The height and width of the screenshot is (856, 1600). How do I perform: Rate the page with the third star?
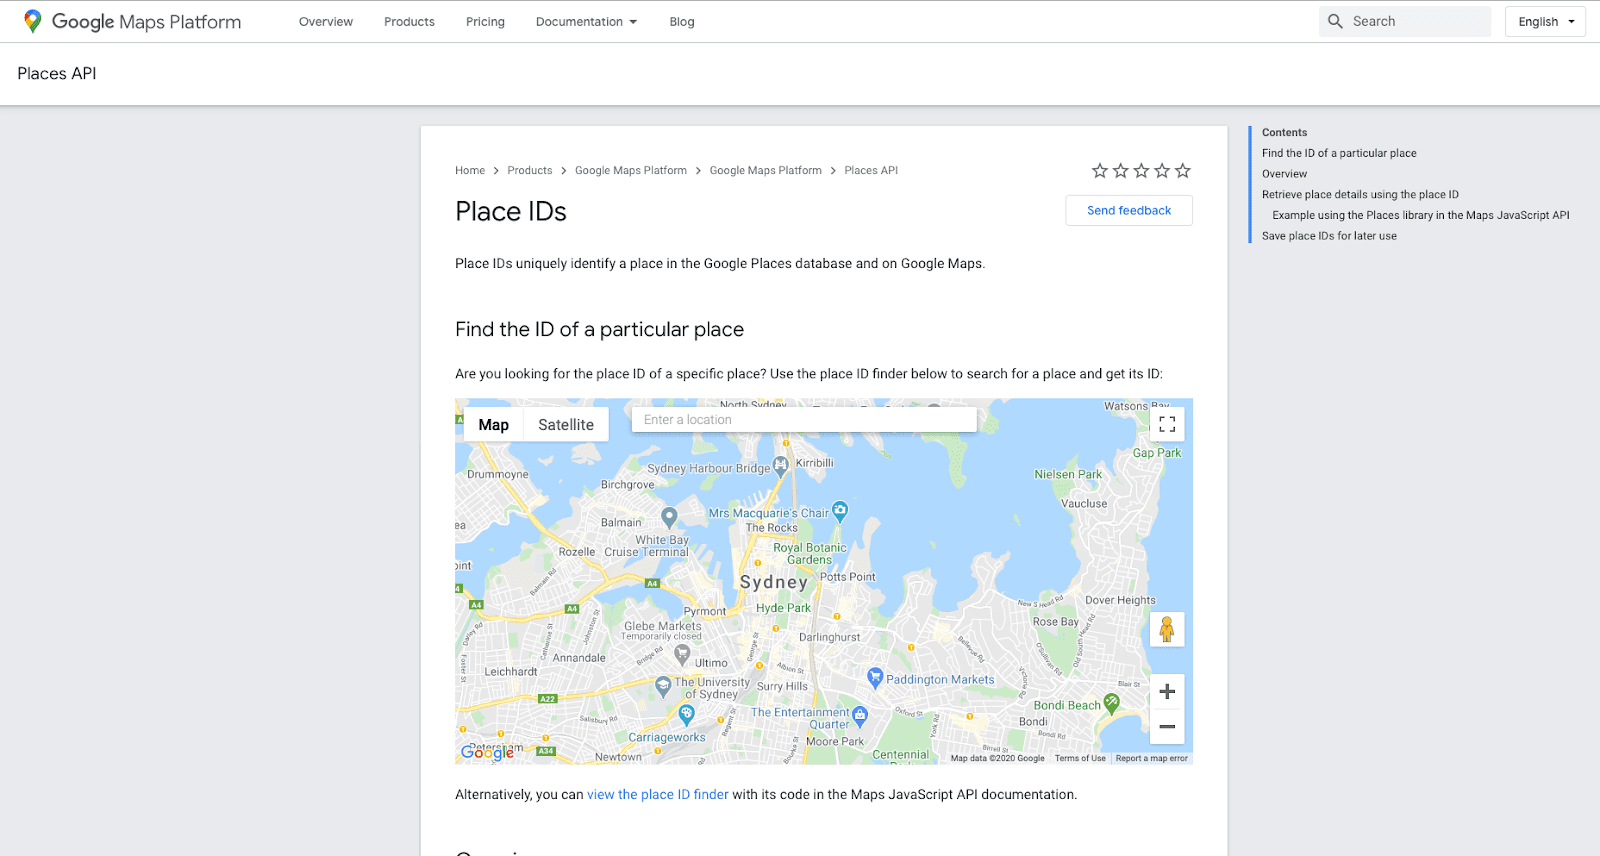[x=1141, y=171]
